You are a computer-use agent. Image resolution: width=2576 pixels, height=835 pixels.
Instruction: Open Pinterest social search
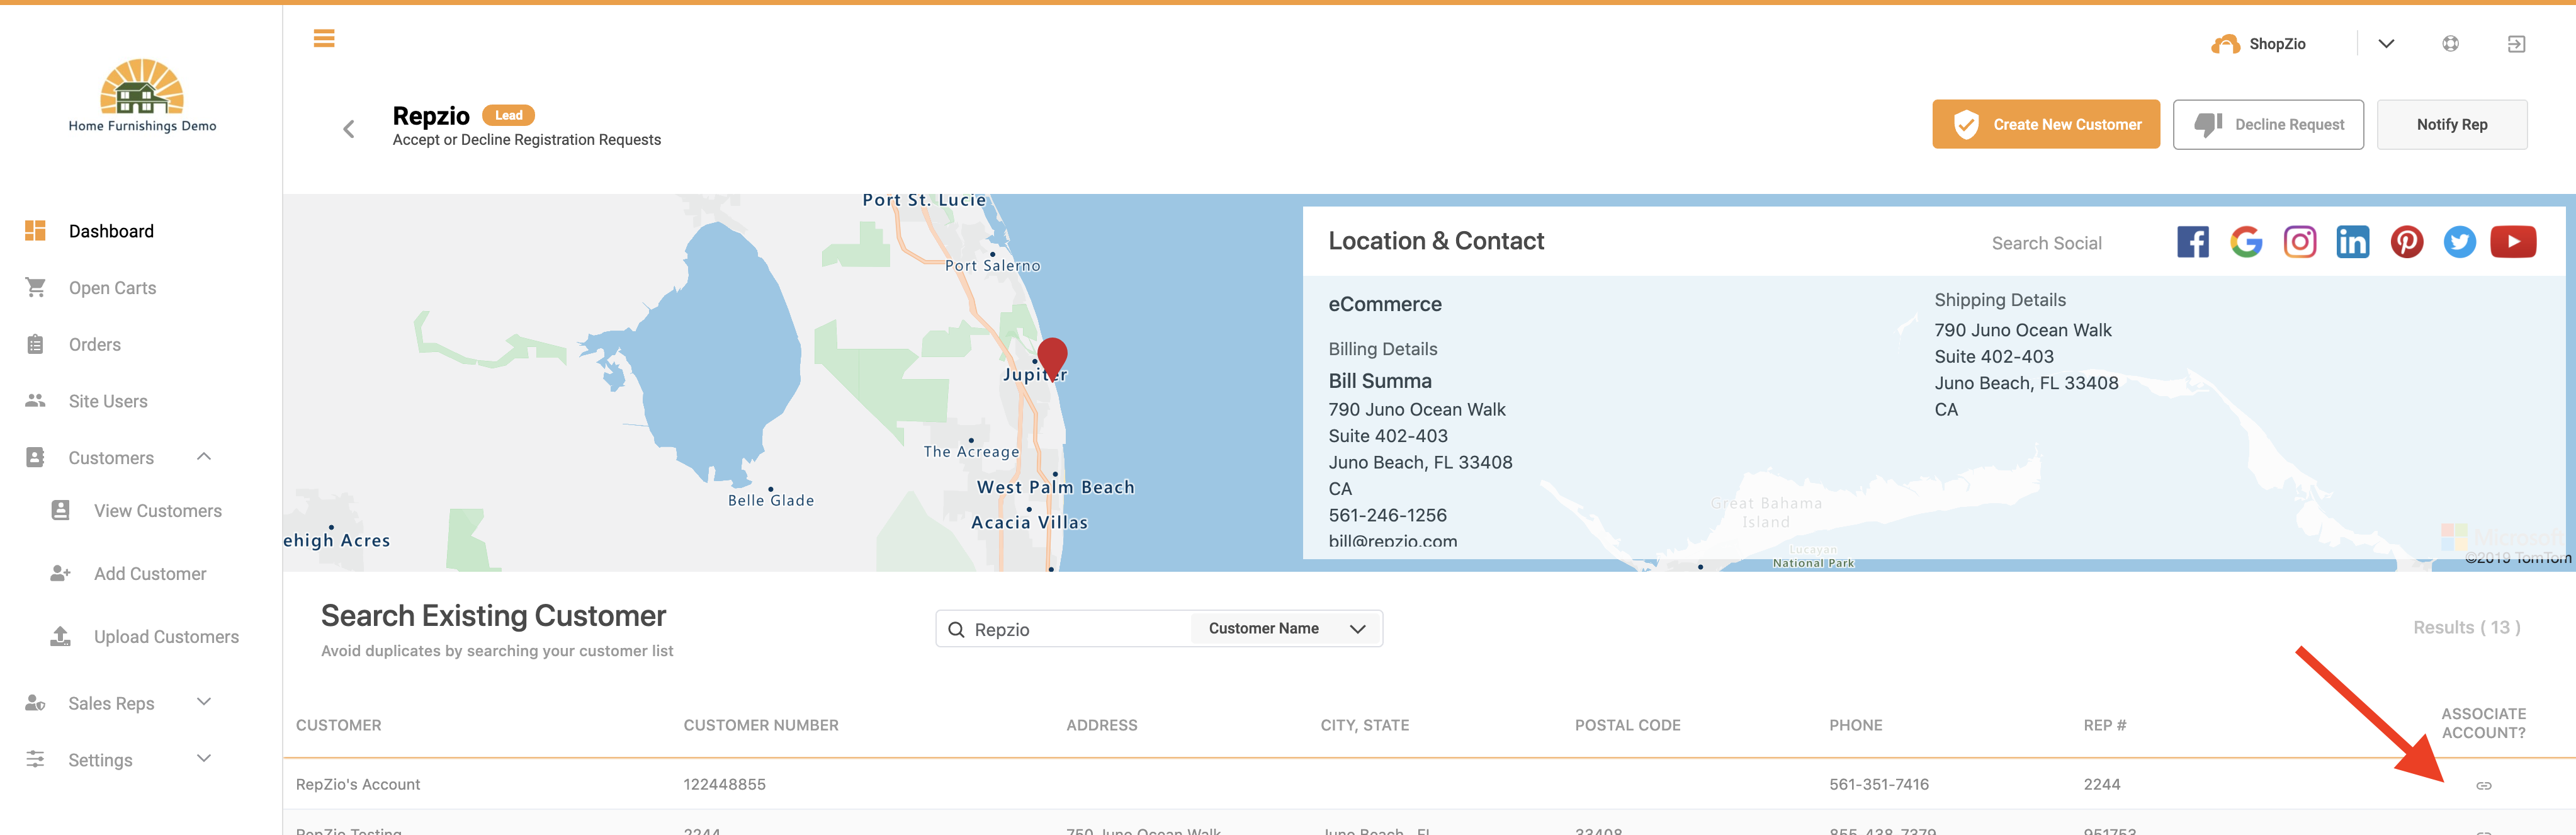2406,242
